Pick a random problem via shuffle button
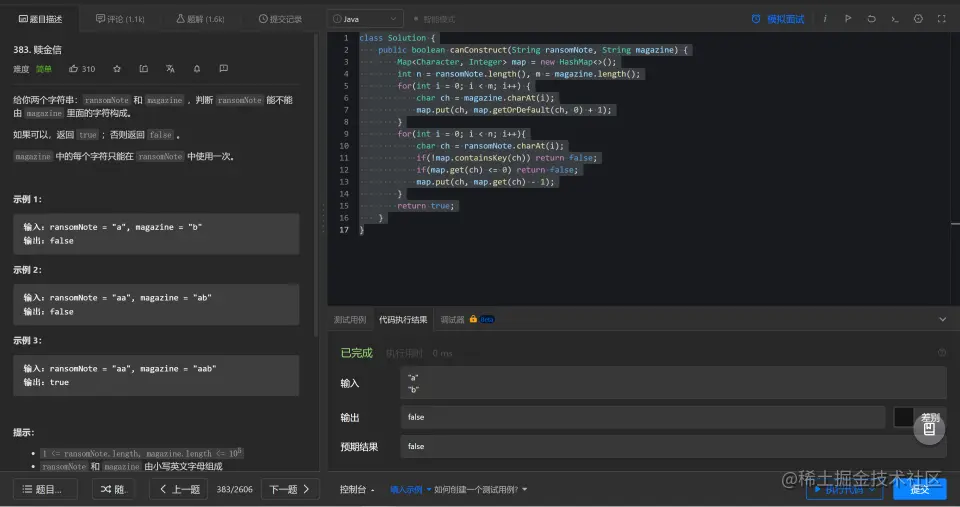960x507 pixels. click(113, 489)
